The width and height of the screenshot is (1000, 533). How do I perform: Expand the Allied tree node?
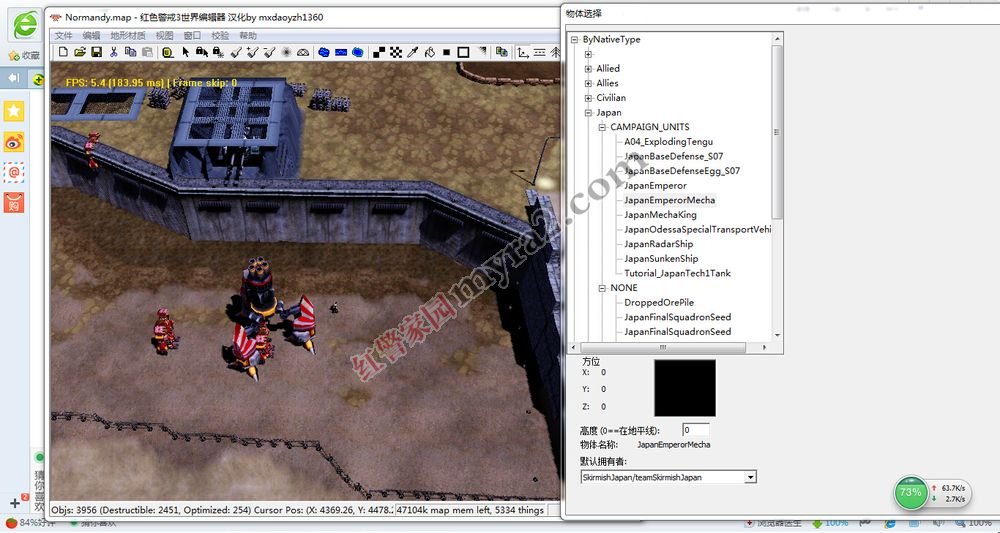point(588,69)
